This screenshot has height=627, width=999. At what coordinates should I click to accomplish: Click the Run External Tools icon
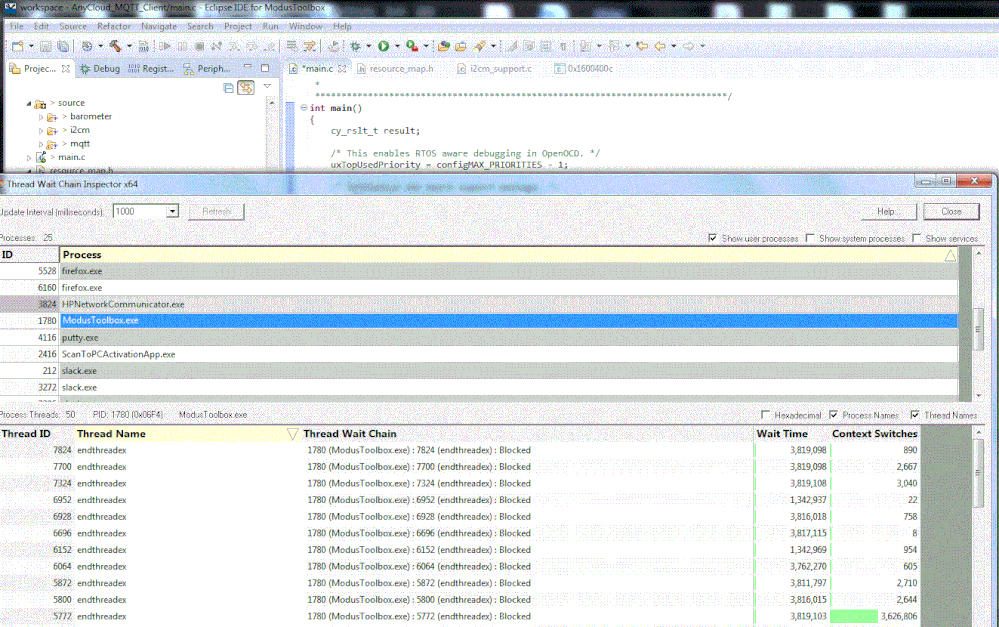pos(412,46)
